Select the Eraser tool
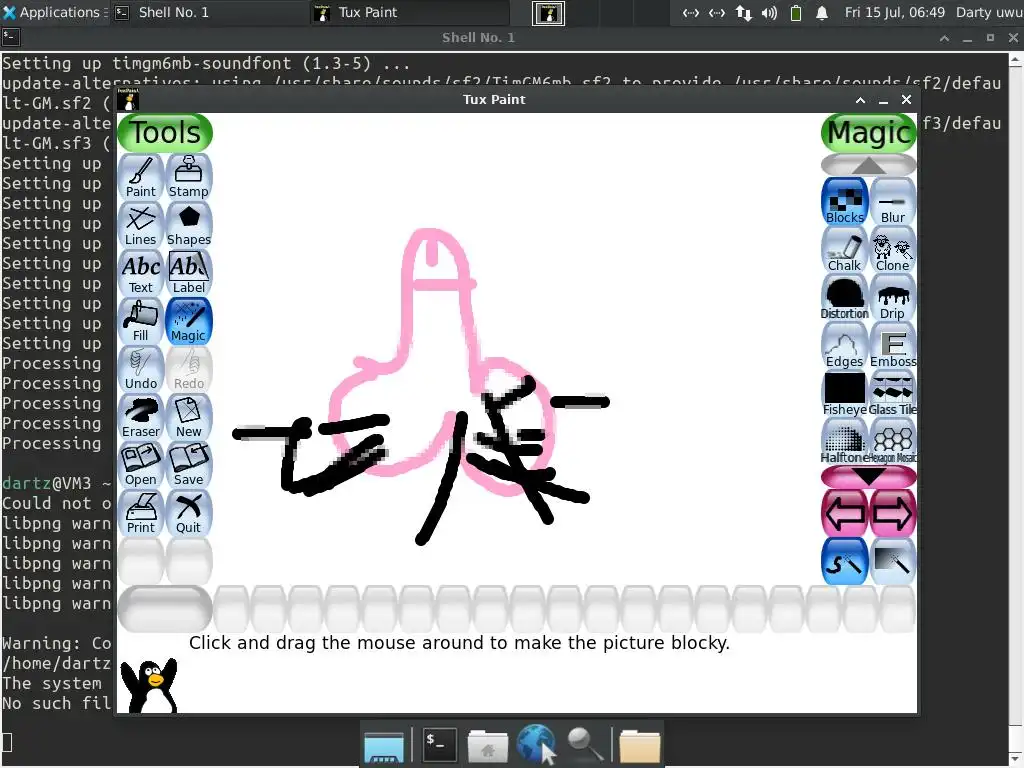Screen dimensions: 1024x768 (x=140, y=417)
